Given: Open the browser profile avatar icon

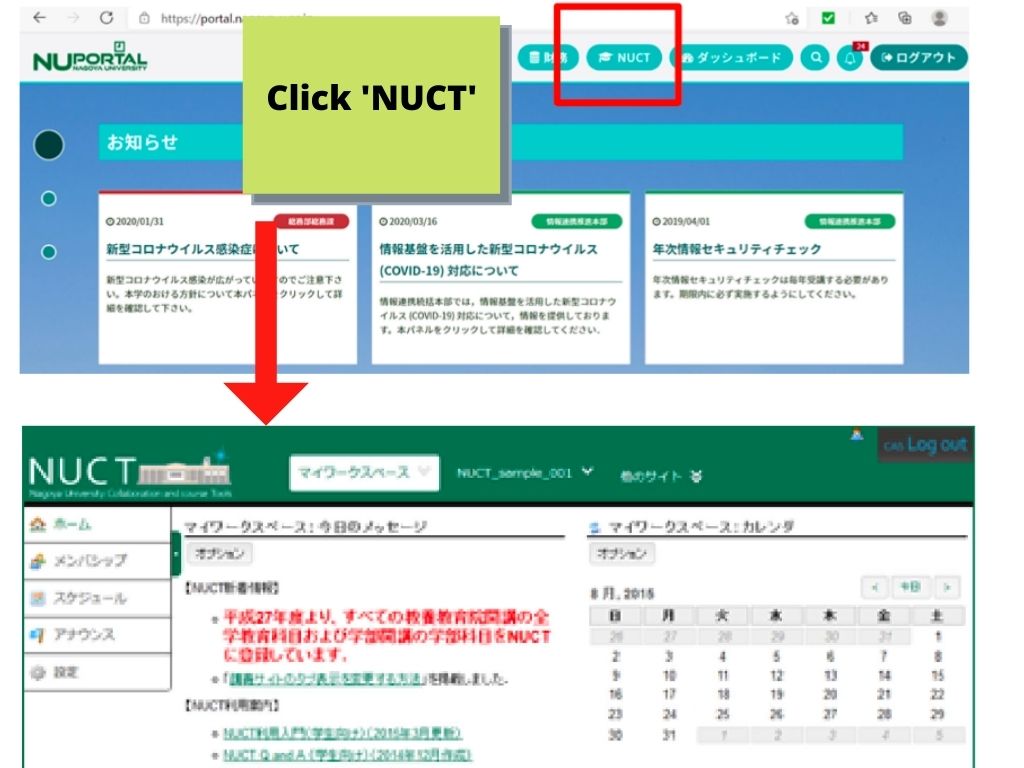Looking at the screenshot, I should point(940,18).
